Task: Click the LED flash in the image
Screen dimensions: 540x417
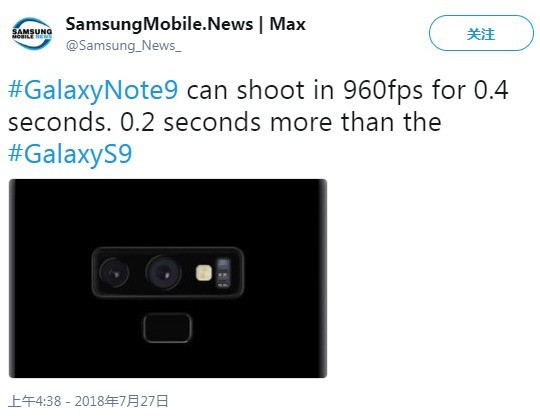Action: (x=204, y=273)
